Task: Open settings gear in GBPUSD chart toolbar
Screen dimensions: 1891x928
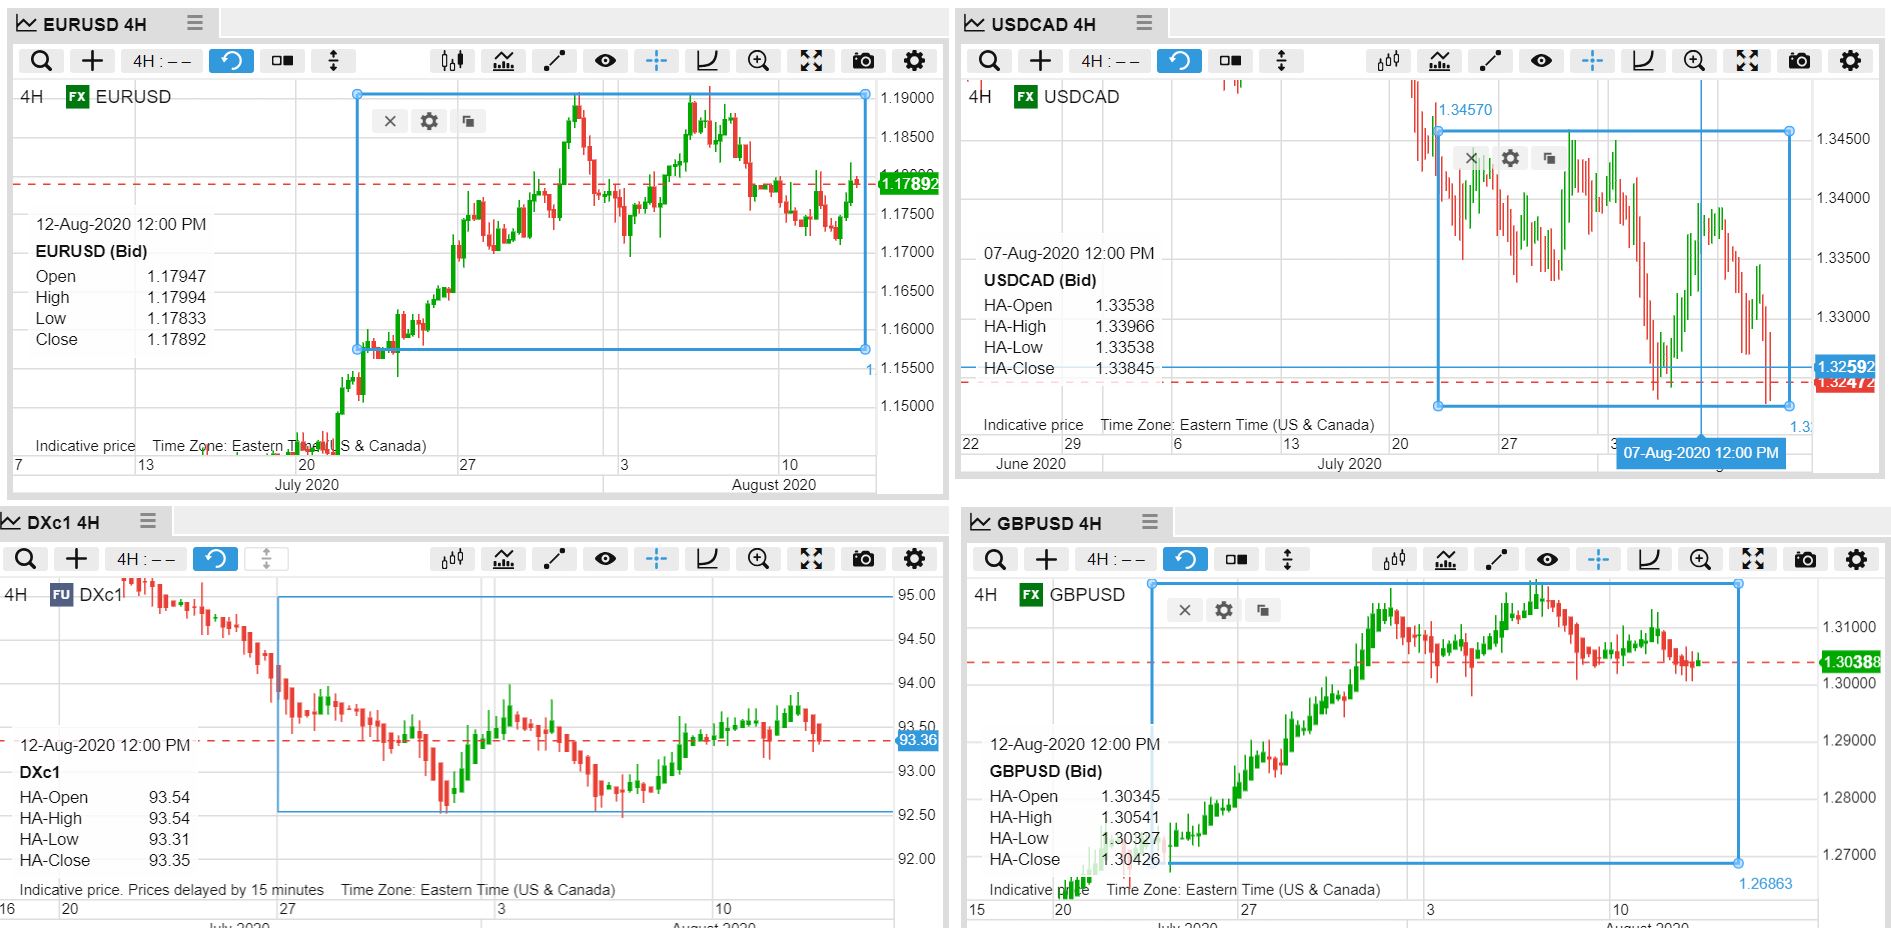Action: tap(1856, 559)
